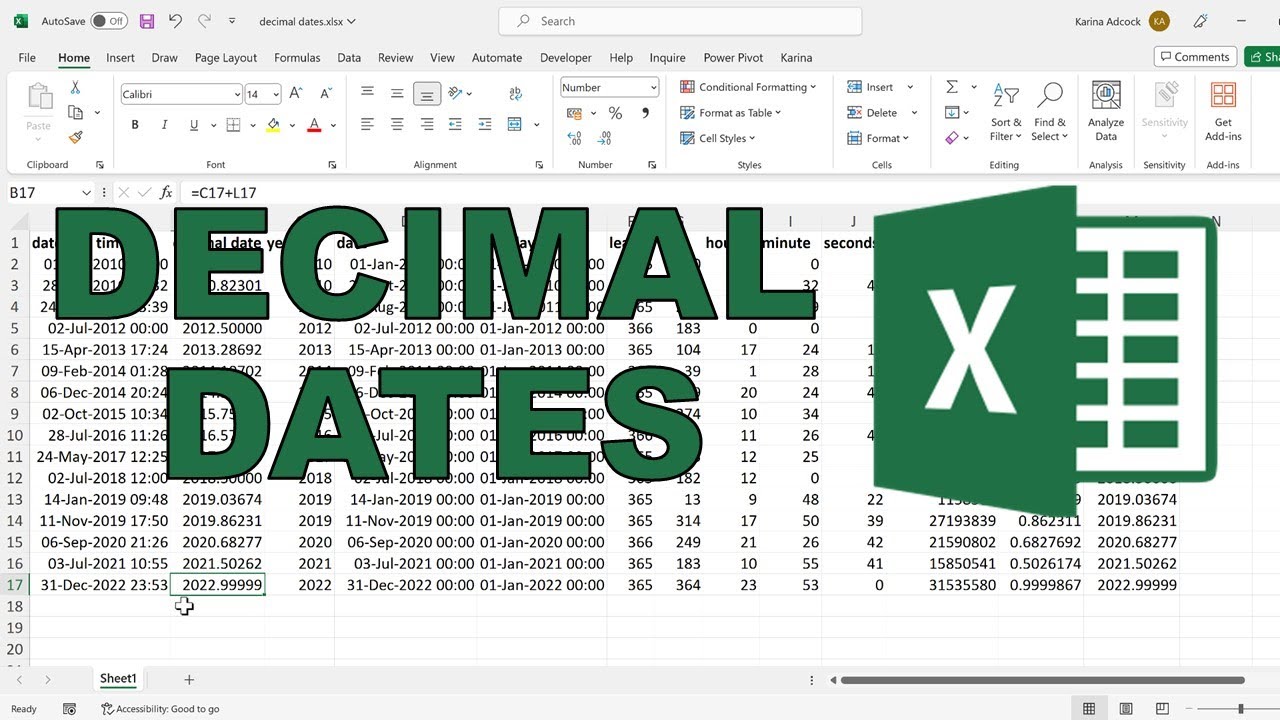Screen dimensions: 1280x720
Task: Click Wrap Text icon
Action: (x=515, y=92)
